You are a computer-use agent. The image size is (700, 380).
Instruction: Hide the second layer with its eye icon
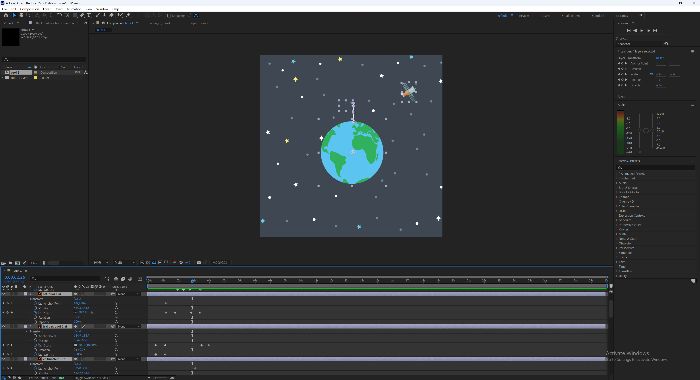pos(4,326)
